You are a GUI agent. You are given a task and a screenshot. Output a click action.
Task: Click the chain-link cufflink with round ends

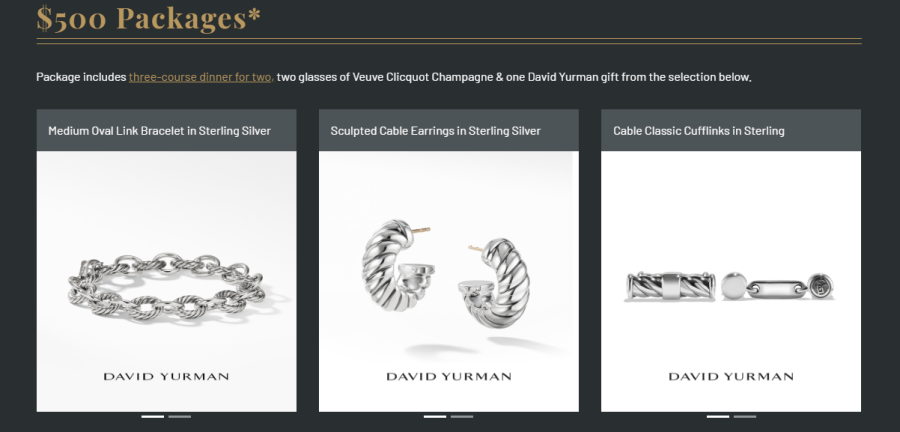(x=778, y=286)
